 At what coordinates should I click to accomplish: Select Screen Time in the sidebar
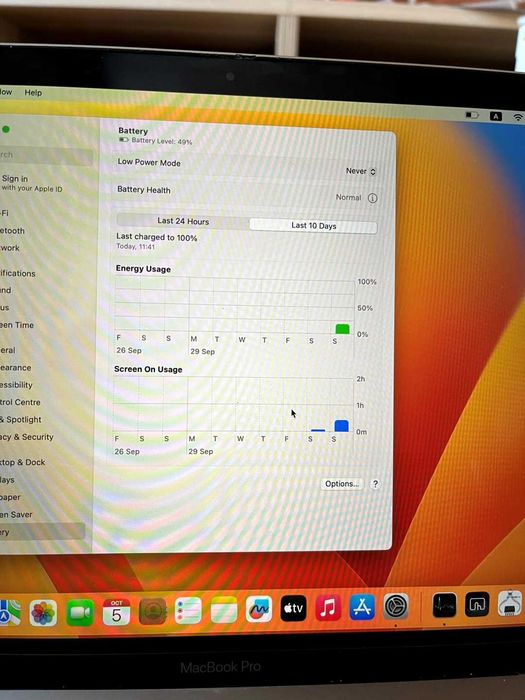pyautogui.click(x=17, y=325)
